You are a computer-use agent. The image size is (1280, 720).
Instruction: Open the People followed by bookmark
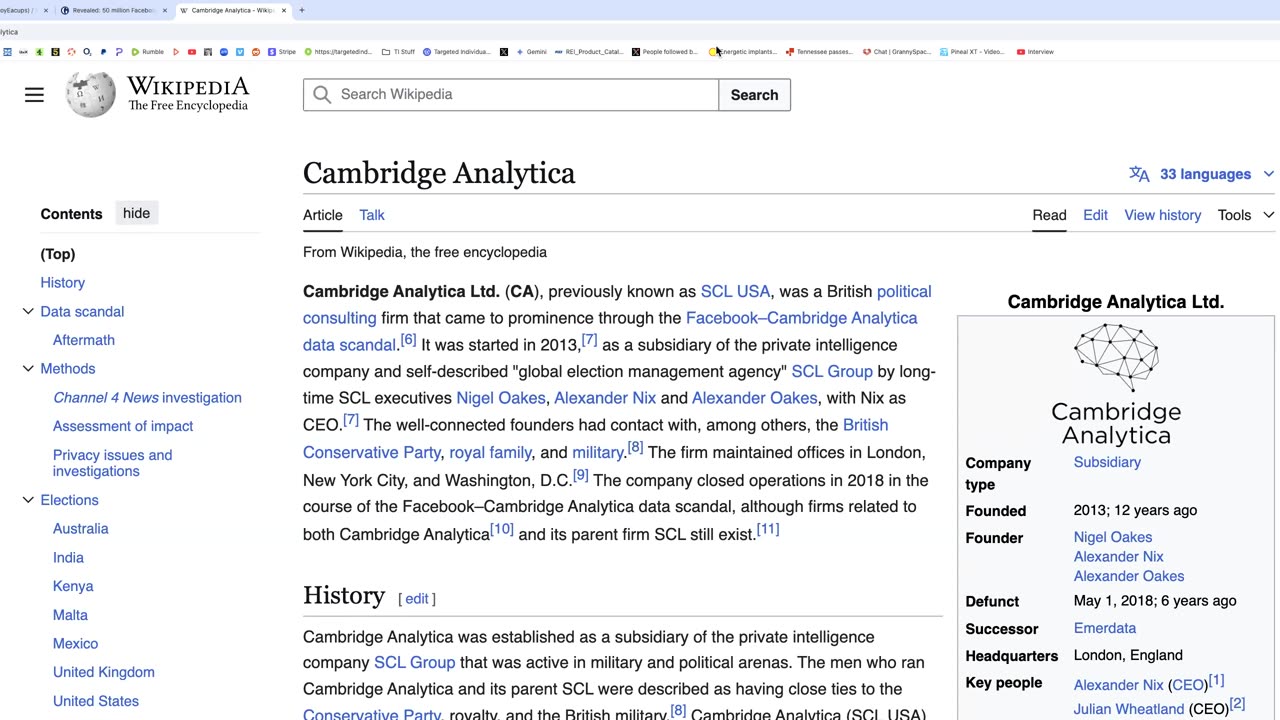(664, 52)
